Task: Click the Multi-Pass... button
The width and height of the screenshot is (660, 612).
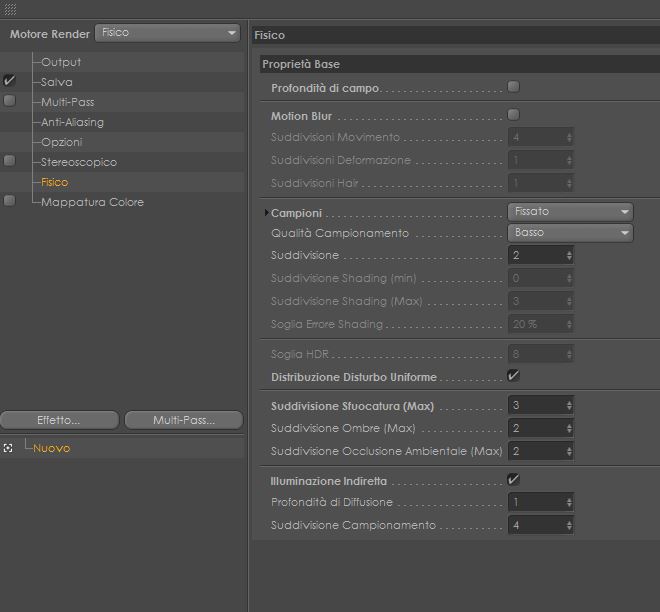Action: coord(183,420)
